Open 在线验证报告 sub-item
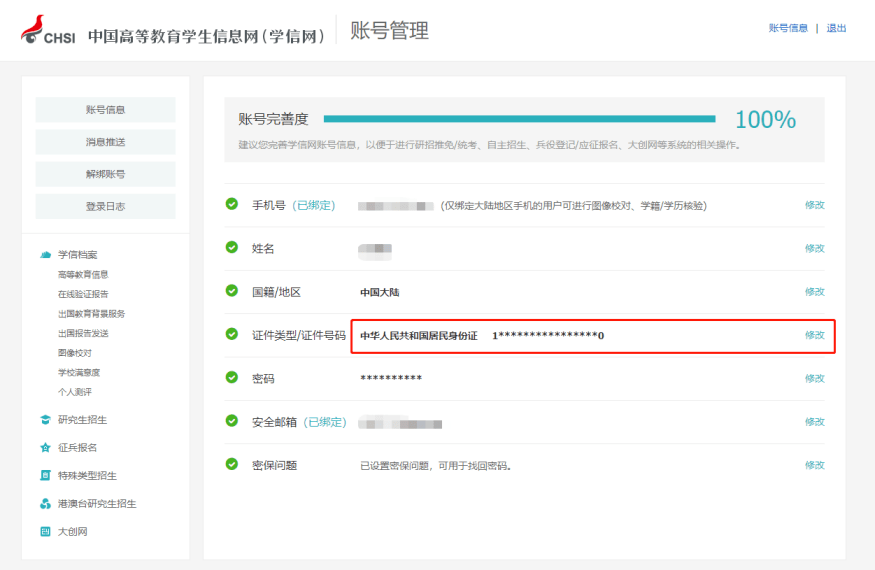875x570 pixels. (x=83, y=293)
